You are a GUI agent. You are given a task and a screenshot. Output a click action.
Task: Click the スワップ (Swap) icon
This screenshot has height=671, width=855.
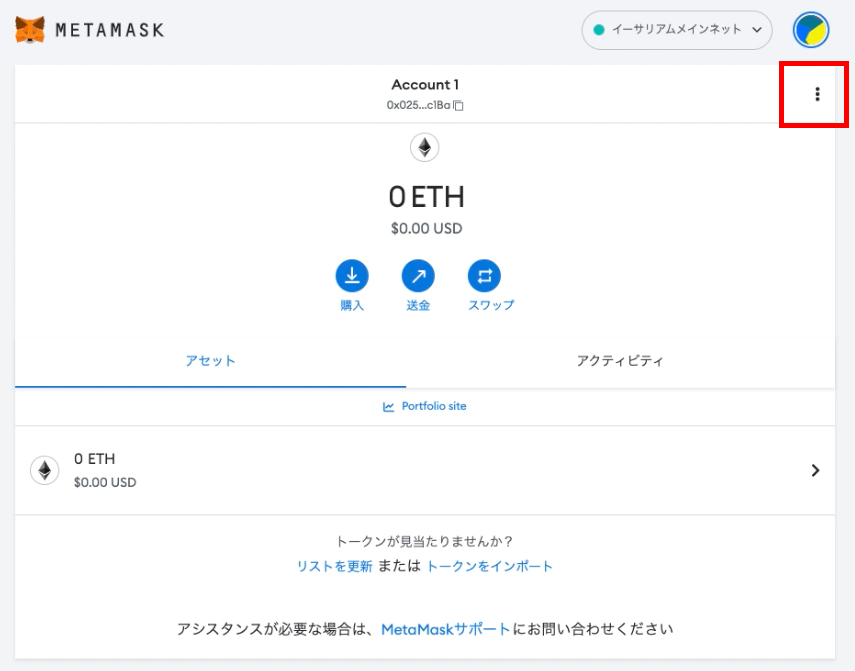[x=484, y=276]
